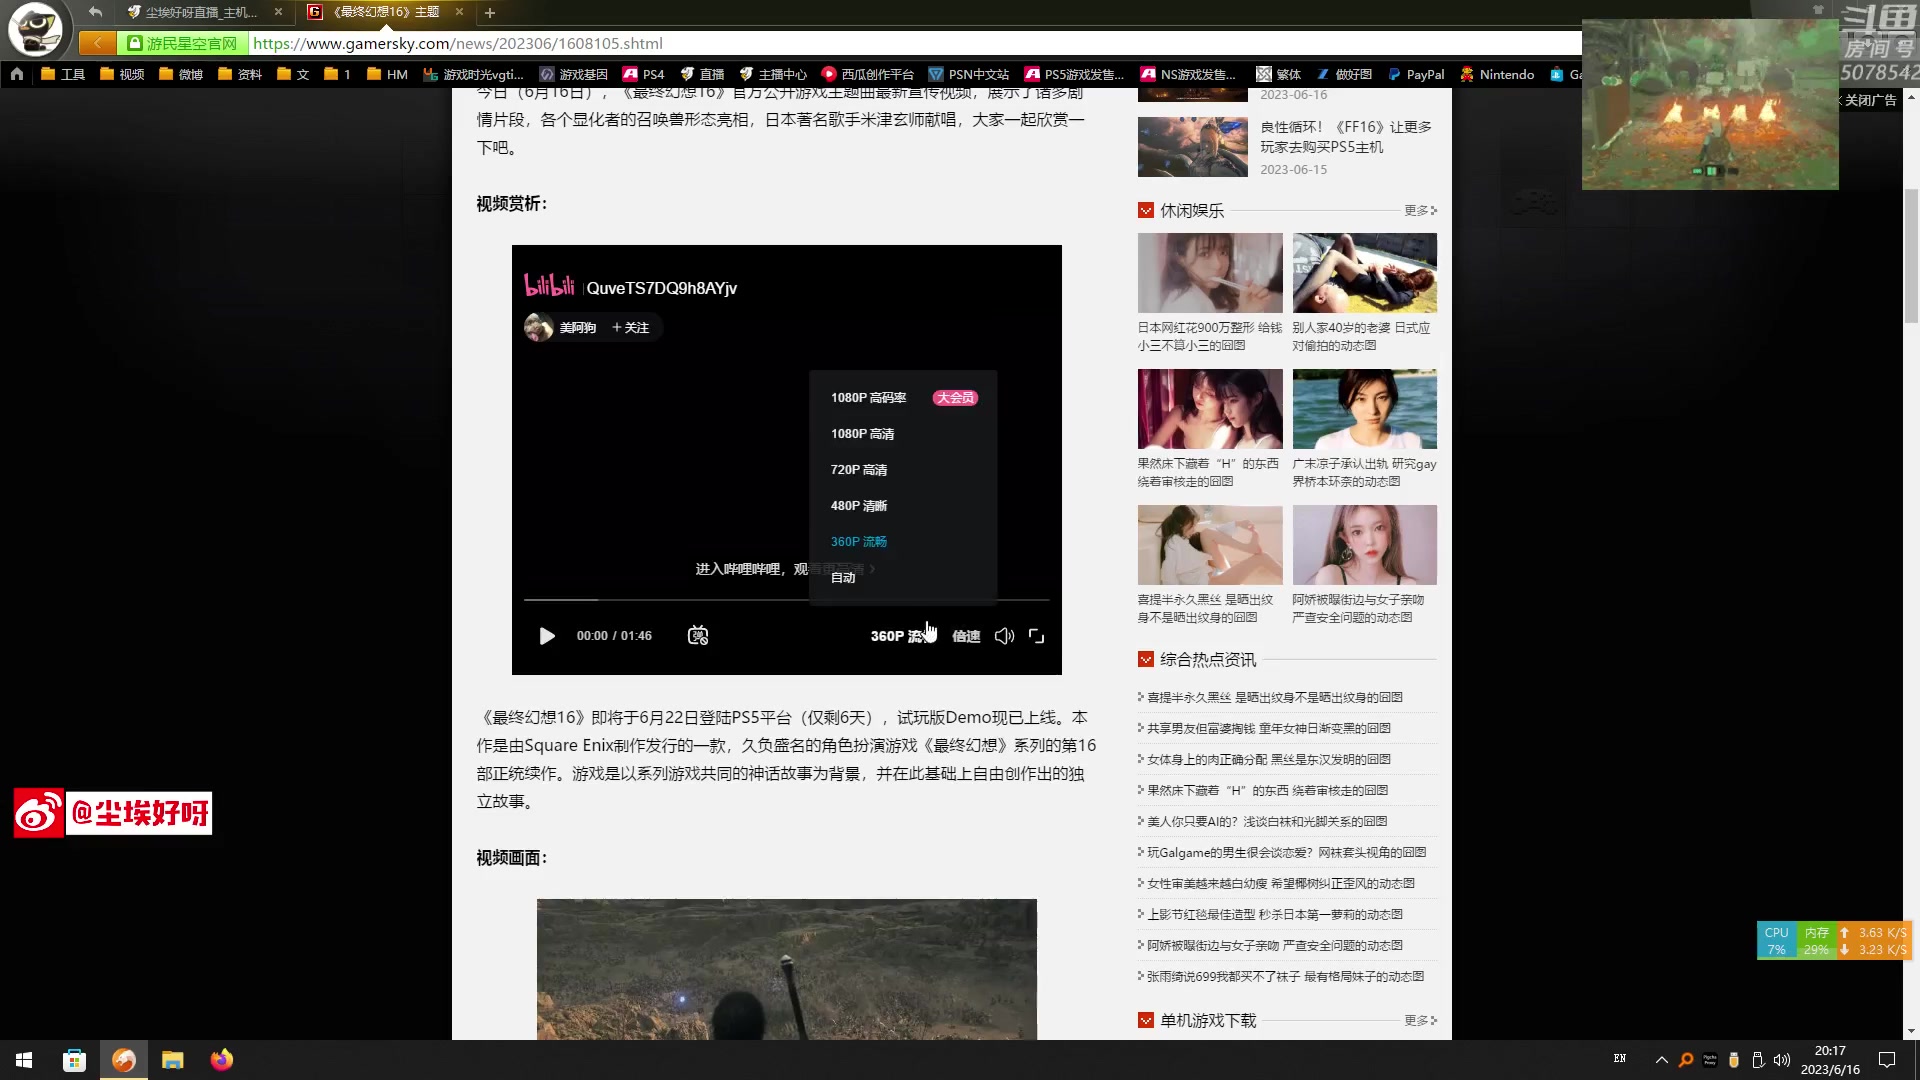
Task: Follow uploader with +关注 button
Action: 631,328
